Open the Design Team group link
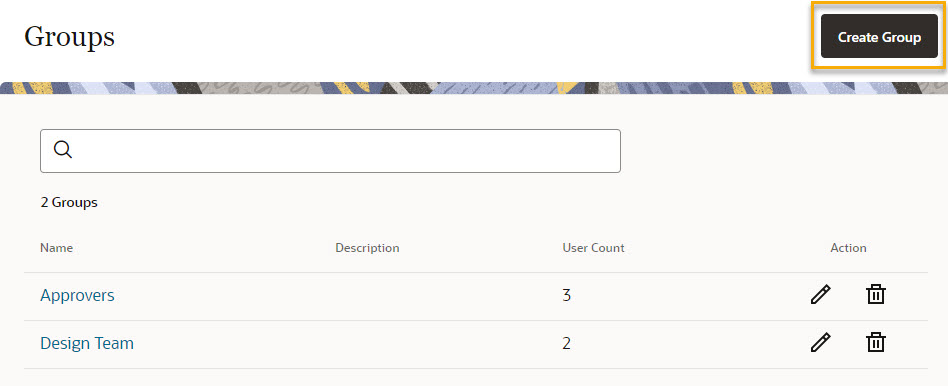Screen dimensions: 948x386 (86, 343)
